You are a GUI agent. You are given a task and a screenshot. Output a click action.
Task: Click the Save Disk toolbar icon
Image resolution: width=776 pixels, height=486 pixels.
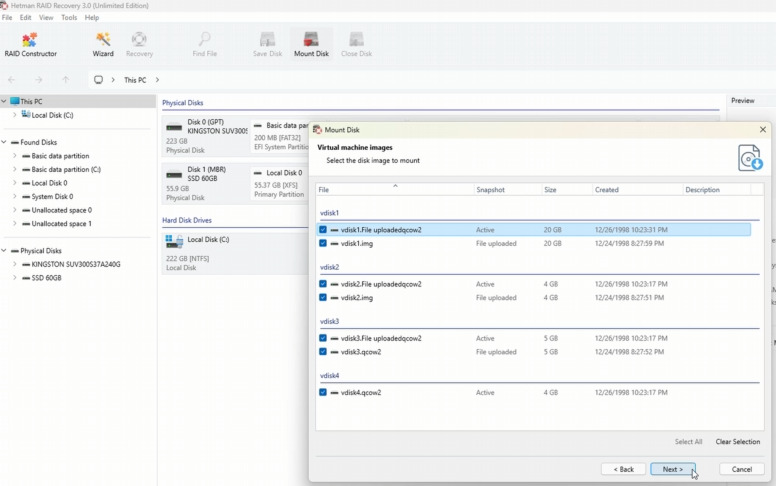click(x=267, y=45)
